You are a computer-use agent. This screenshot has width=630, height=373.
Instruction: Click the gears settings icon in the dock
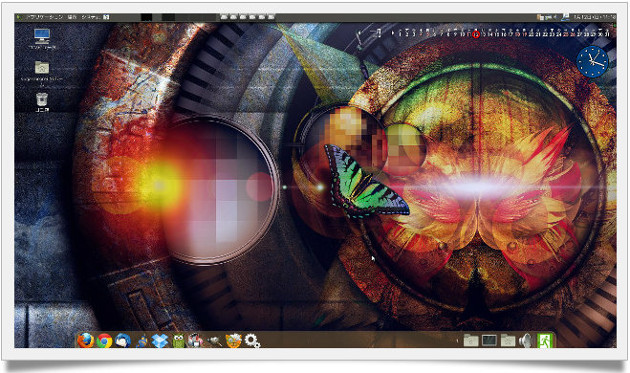tap(252, 341)
